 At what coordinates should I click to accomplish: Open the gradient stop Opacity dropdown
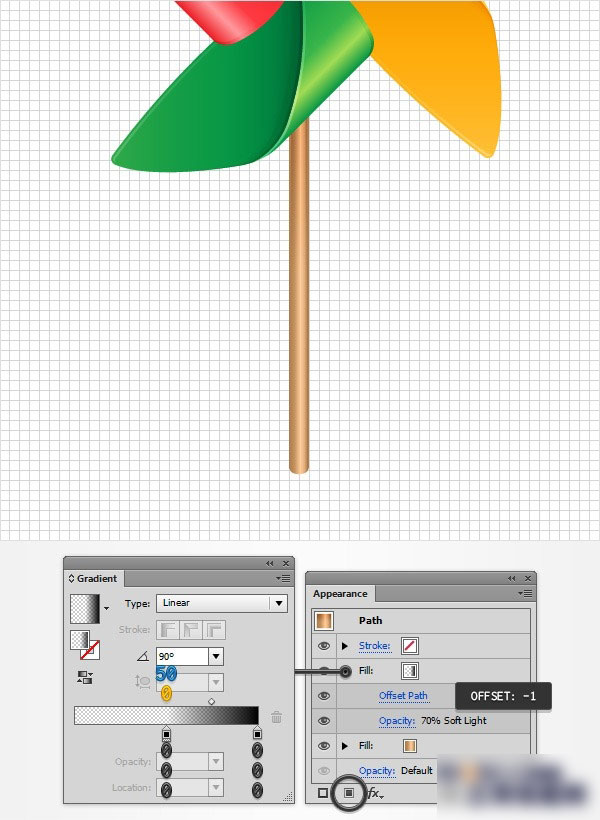[x=216, y=761]
